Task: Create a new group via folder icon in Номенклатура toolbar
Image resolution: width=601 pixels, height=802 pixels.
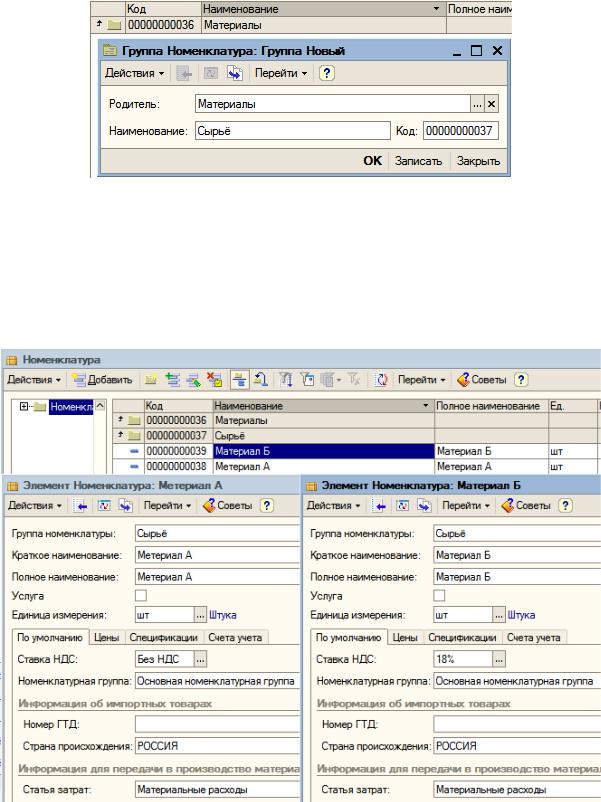Action: pyautogui.click(x=150, y=380)
